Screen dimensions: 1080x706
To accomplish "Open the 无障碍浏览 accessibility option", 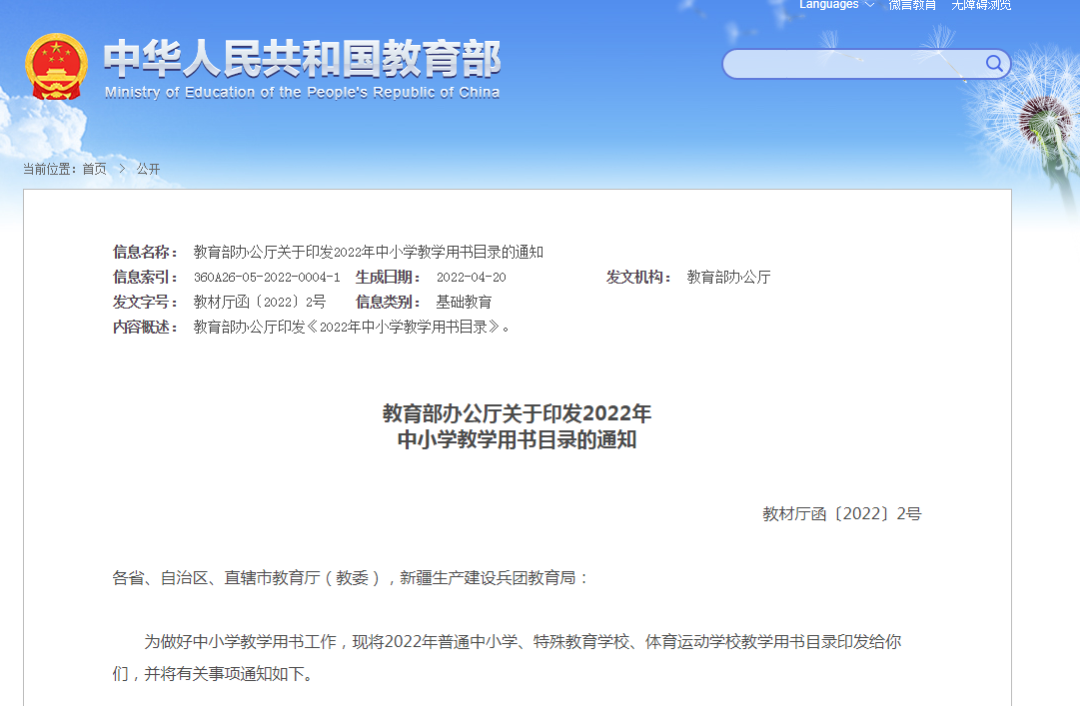I will click(x=981, y=5).
